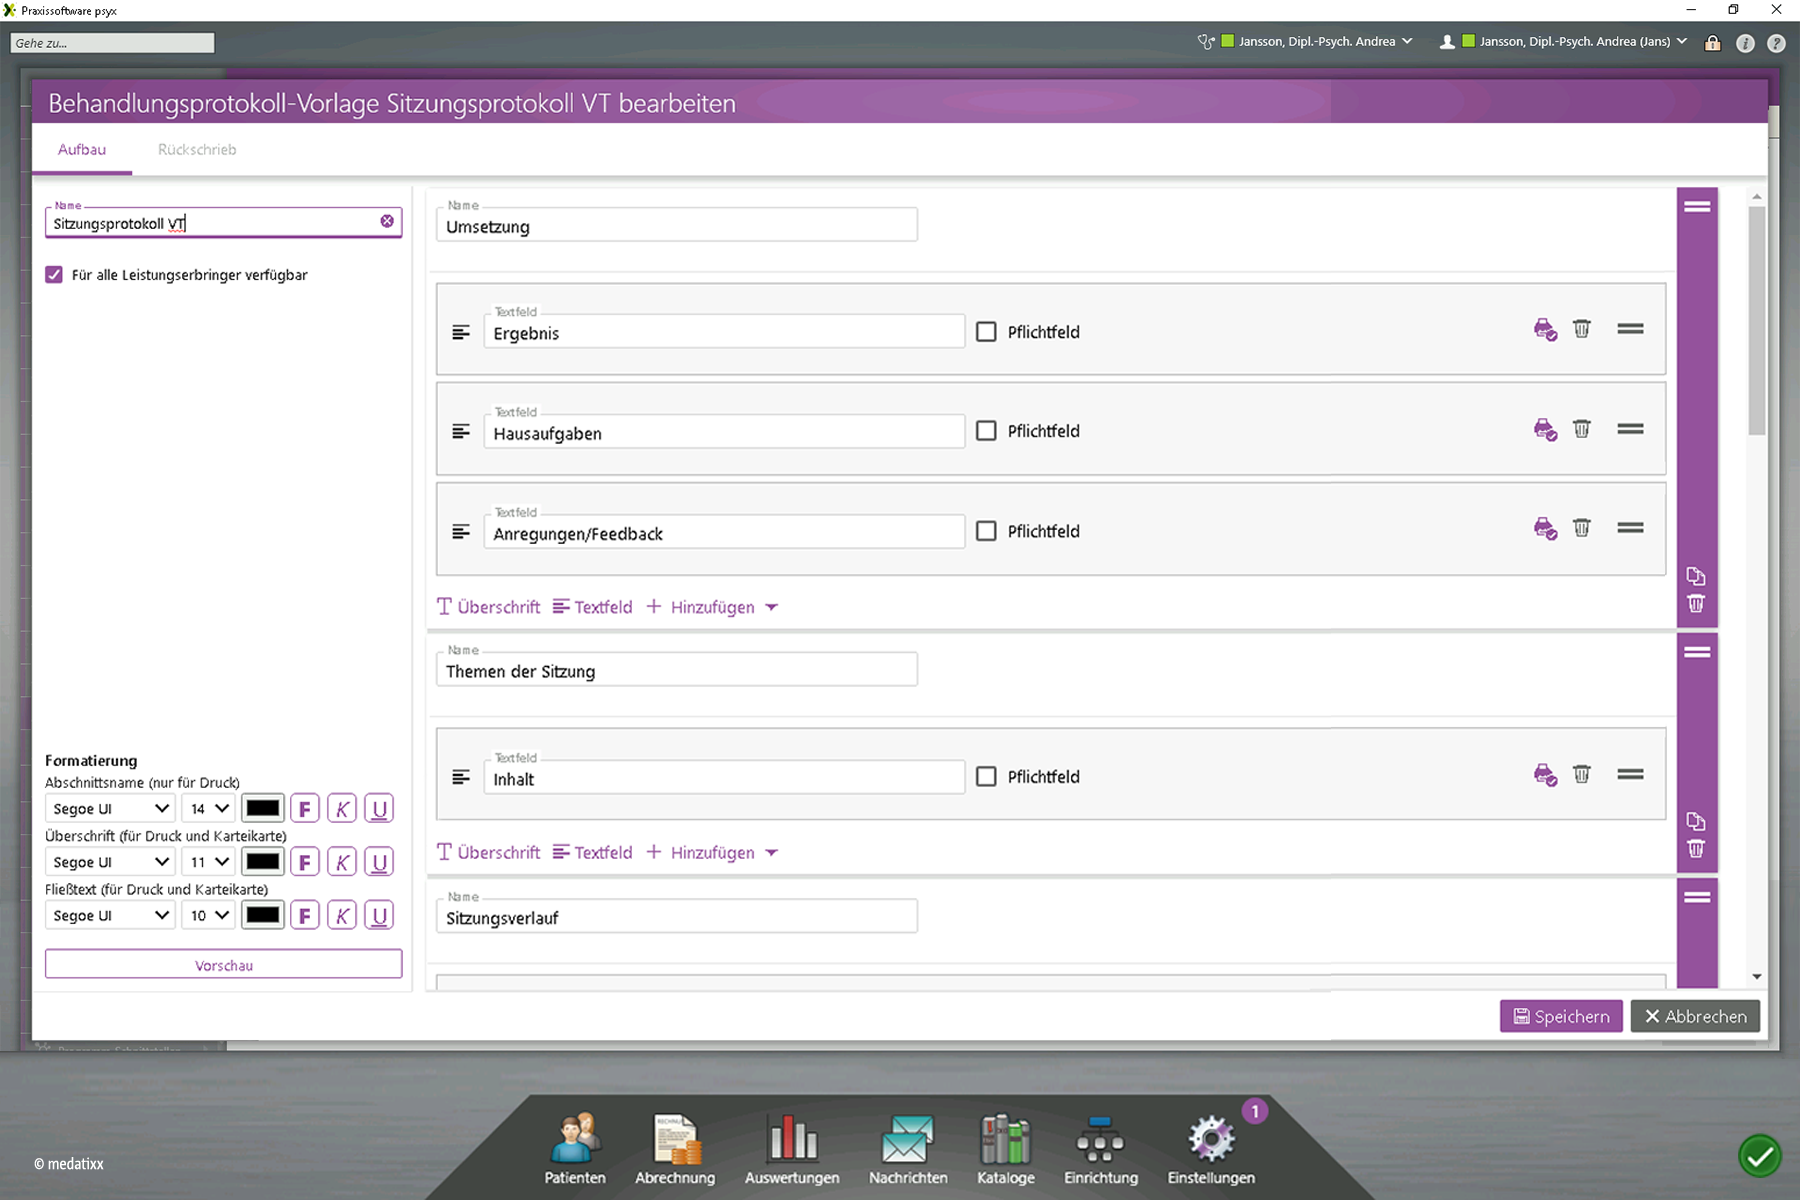1800x1200 pixels.
Task: Open Kataloge from the bottom dock
Action: (1005, 1149)
